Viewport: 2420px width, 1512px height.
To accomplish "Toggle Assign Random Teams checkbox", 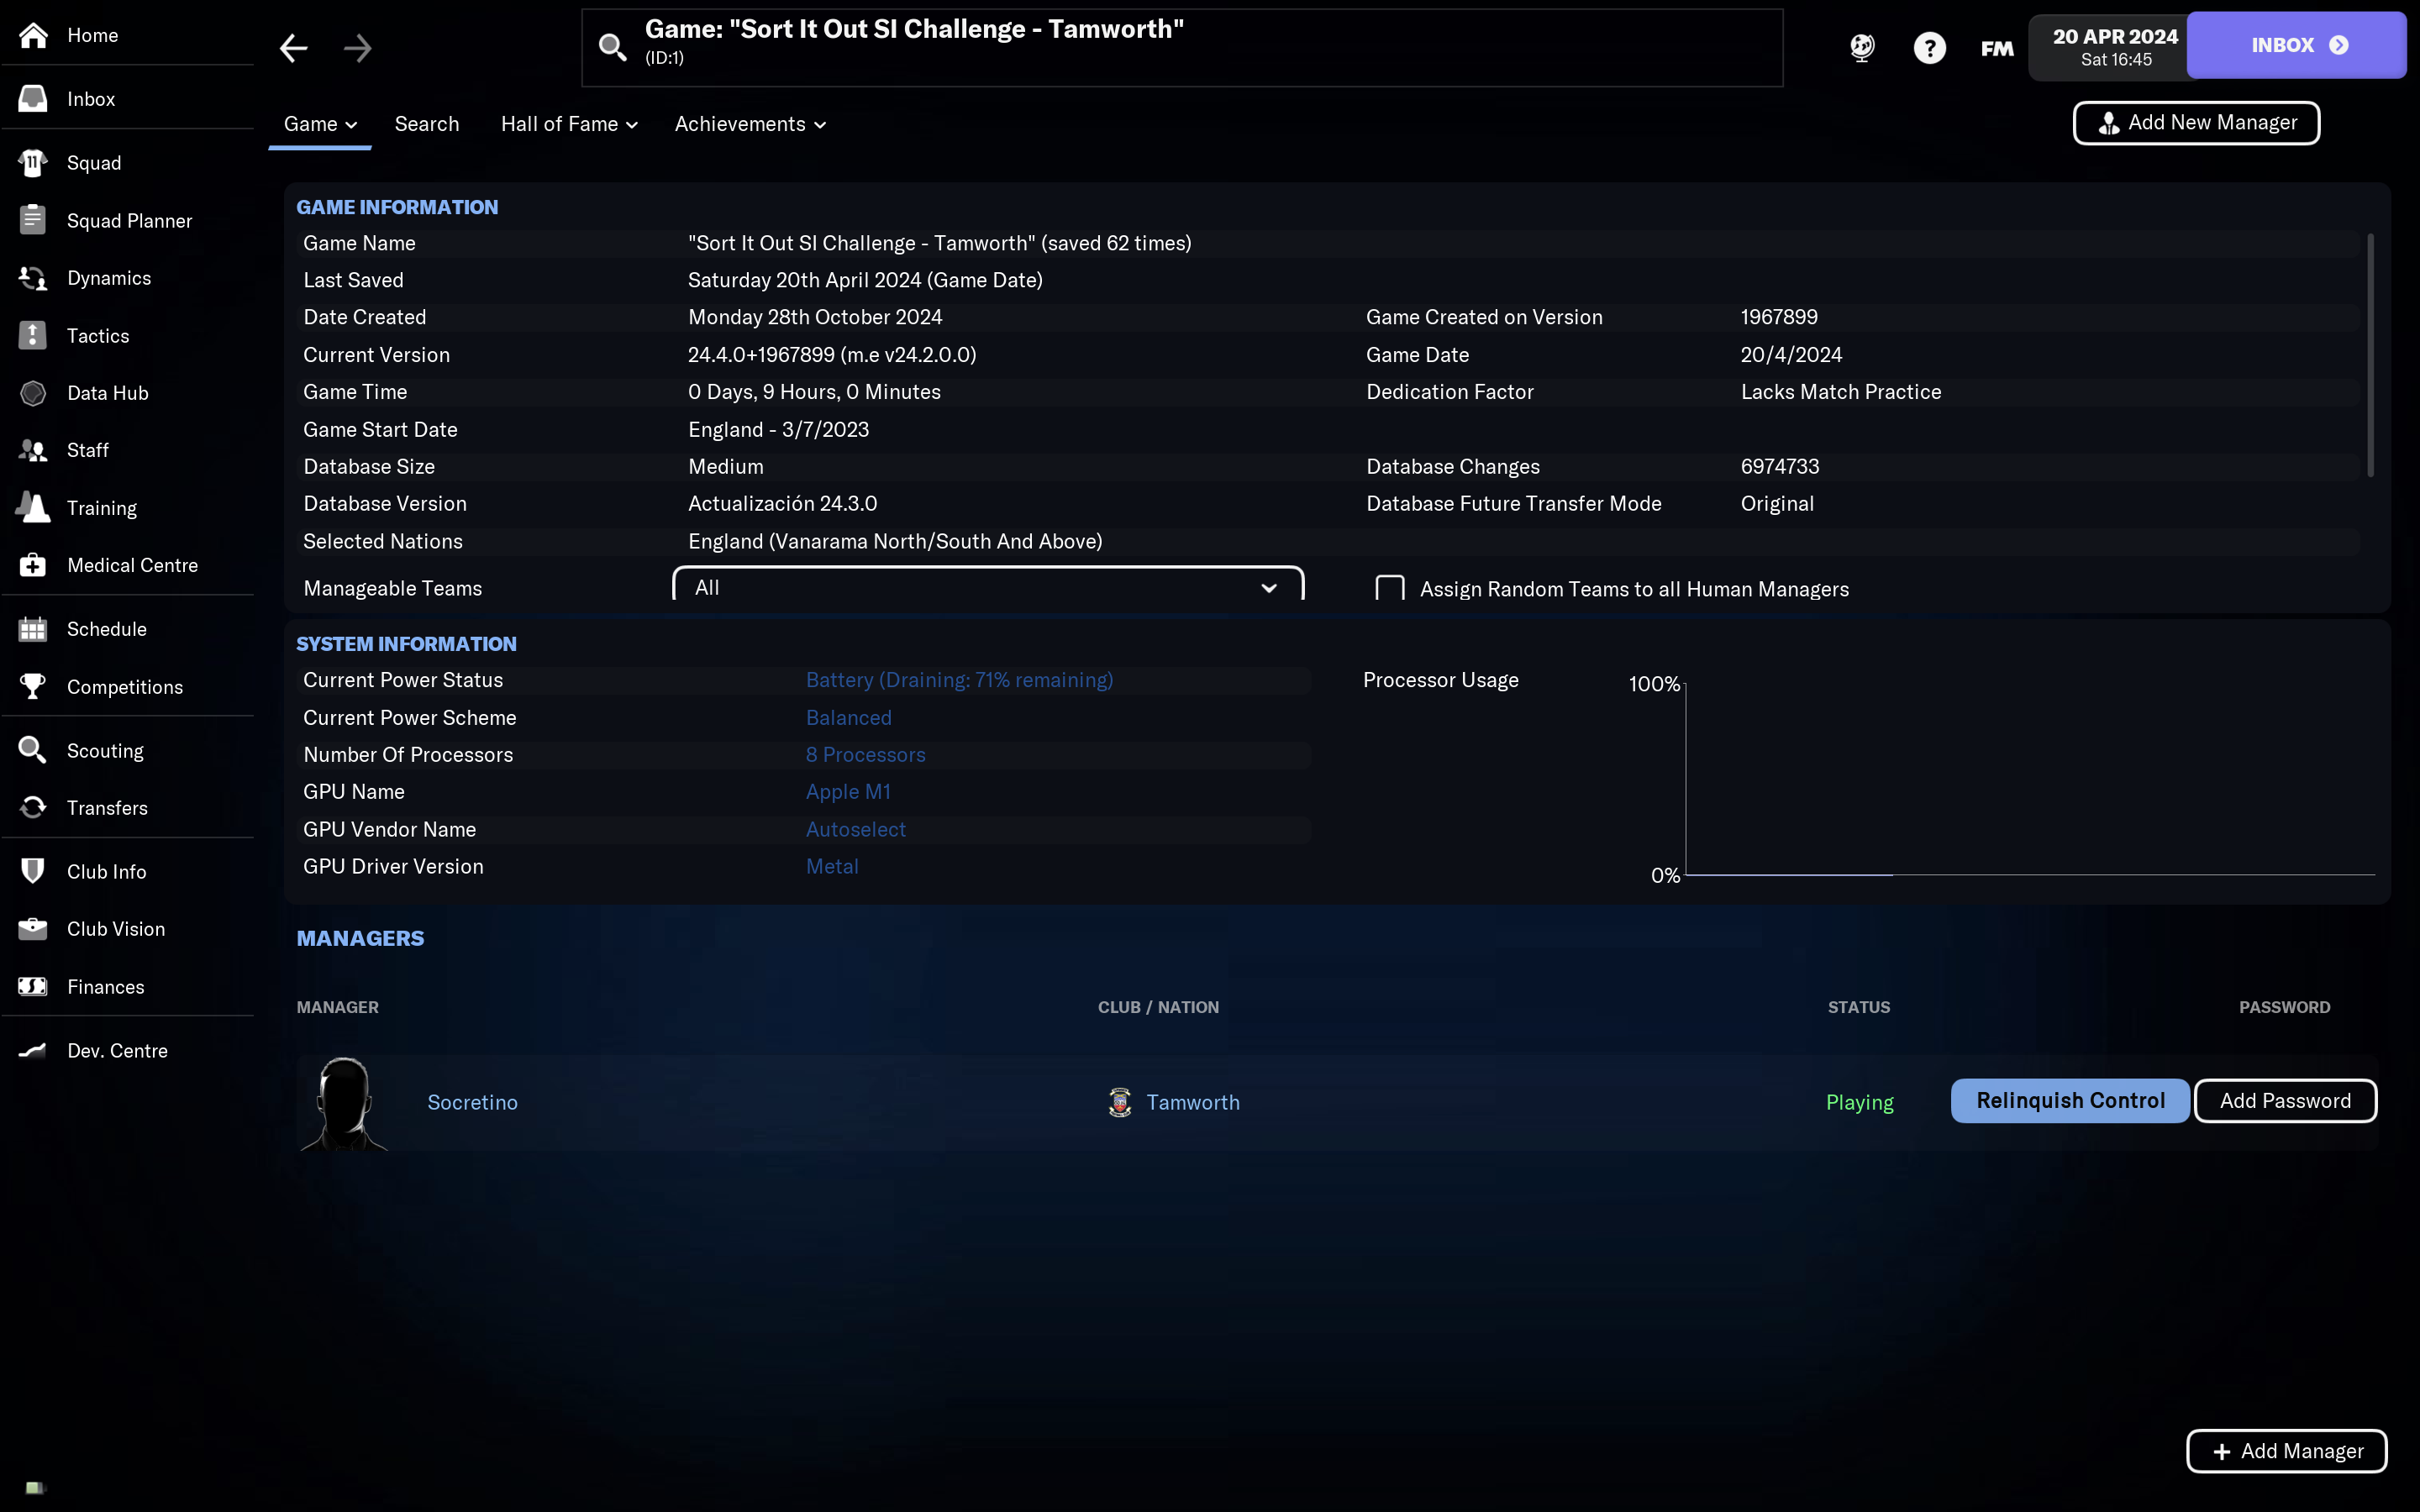I will coord(1391,589).
